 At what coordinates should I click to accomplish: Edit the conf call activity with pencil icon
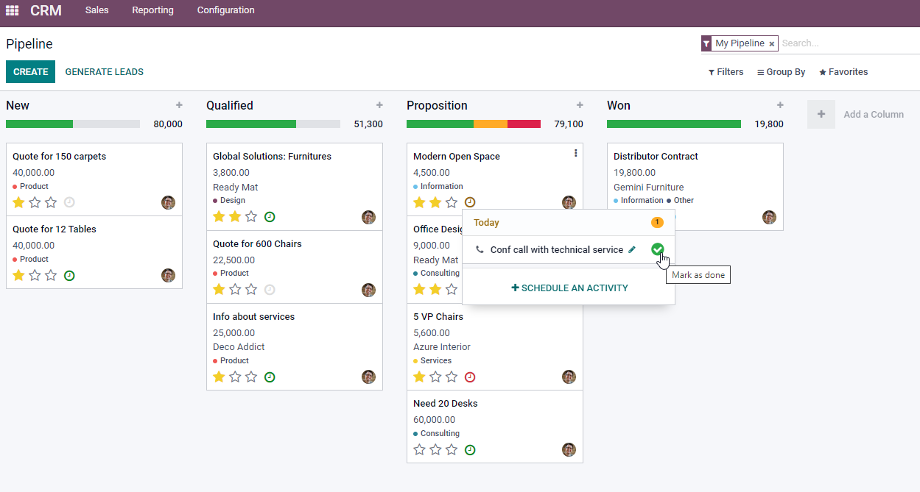click(x=632, y=250)
